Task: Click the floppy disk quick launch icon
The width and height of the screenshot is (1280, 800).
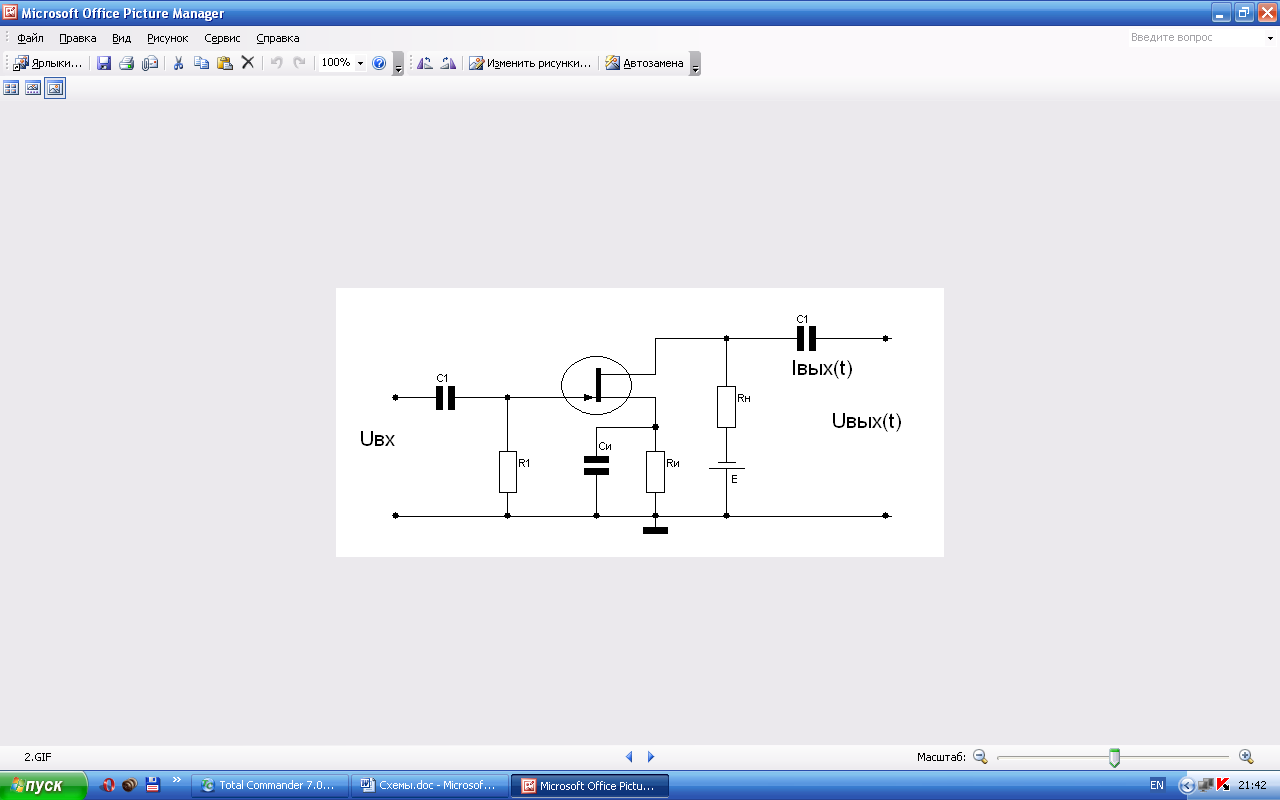Action: click(x=153, y=785)
